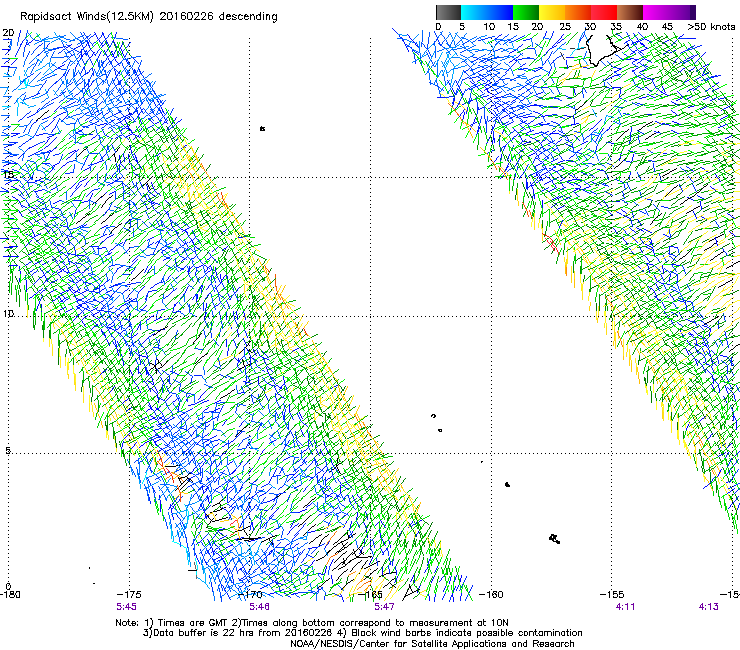Click the longitude label '-170'
Image resolution: width=740 pixels, height=650 pixels.
250,594
